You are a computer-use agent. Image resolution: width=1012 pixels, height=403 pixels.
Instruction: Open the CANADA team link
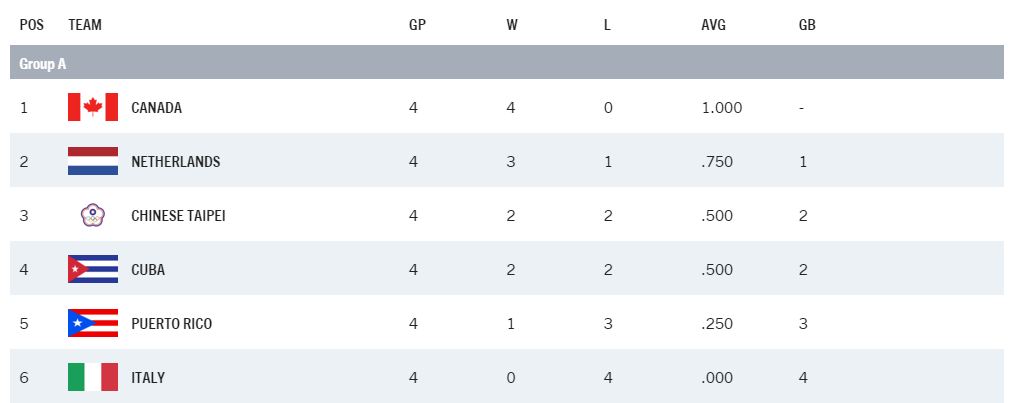pos(157,108)
